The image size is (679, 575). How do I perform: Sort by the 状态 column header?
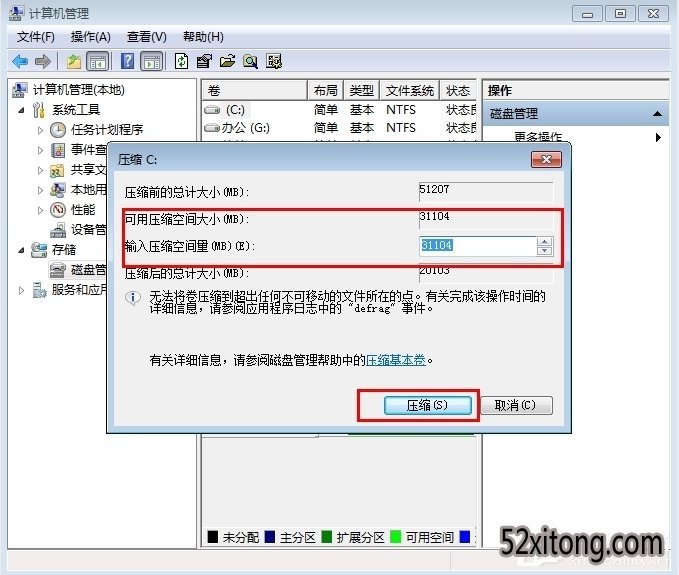(458, 90)
